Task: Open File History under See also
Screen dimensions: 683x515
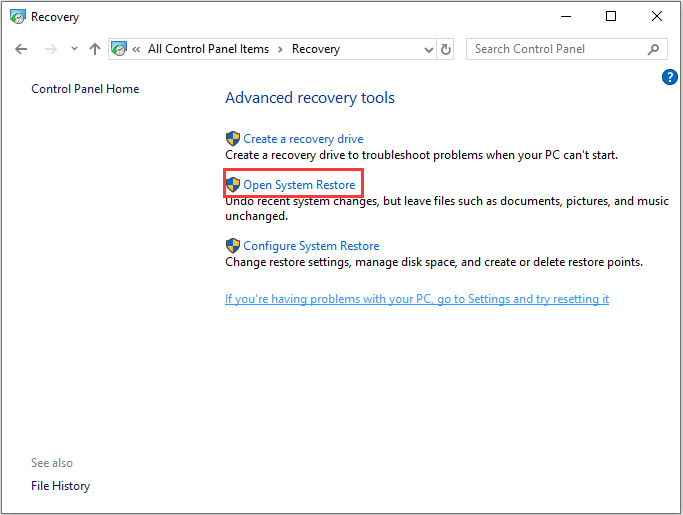Action: 61,486
